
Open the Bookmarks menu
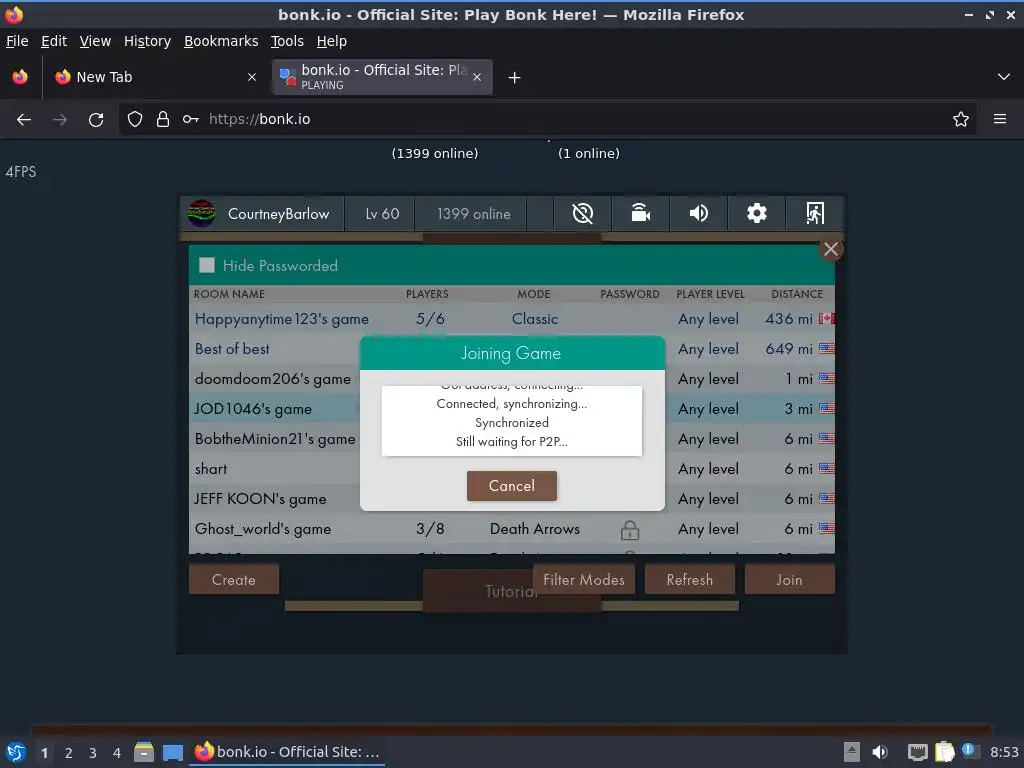coord(221,41)
